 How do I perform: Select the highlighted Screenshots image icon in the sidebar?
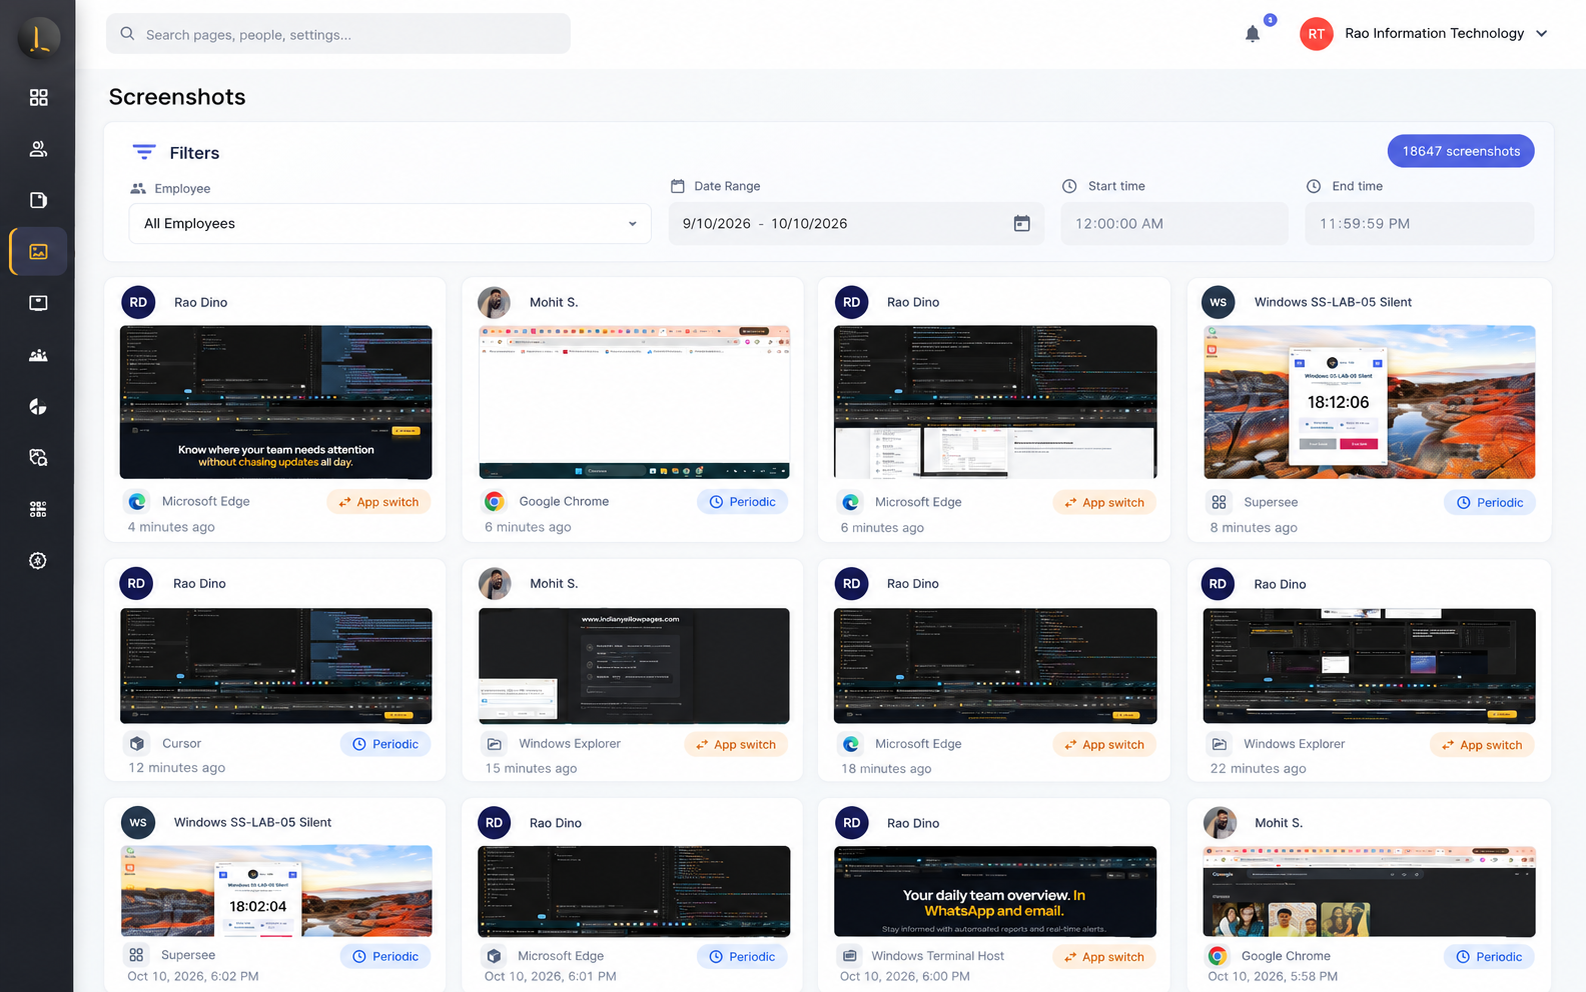[x=38, y=252]
